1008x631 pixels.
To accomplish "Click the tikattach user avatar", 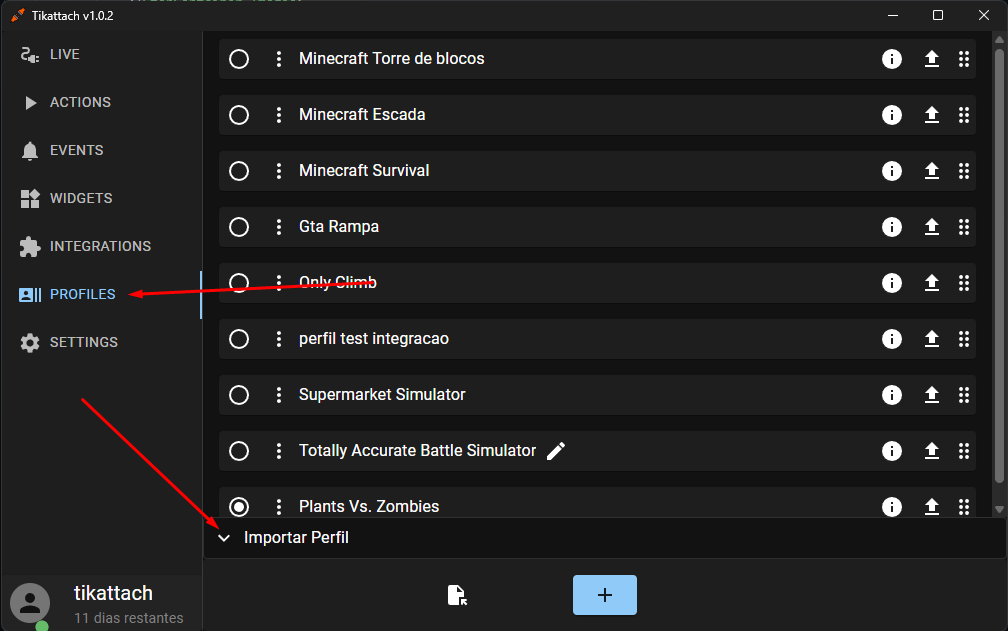I will tap(30, 603).
